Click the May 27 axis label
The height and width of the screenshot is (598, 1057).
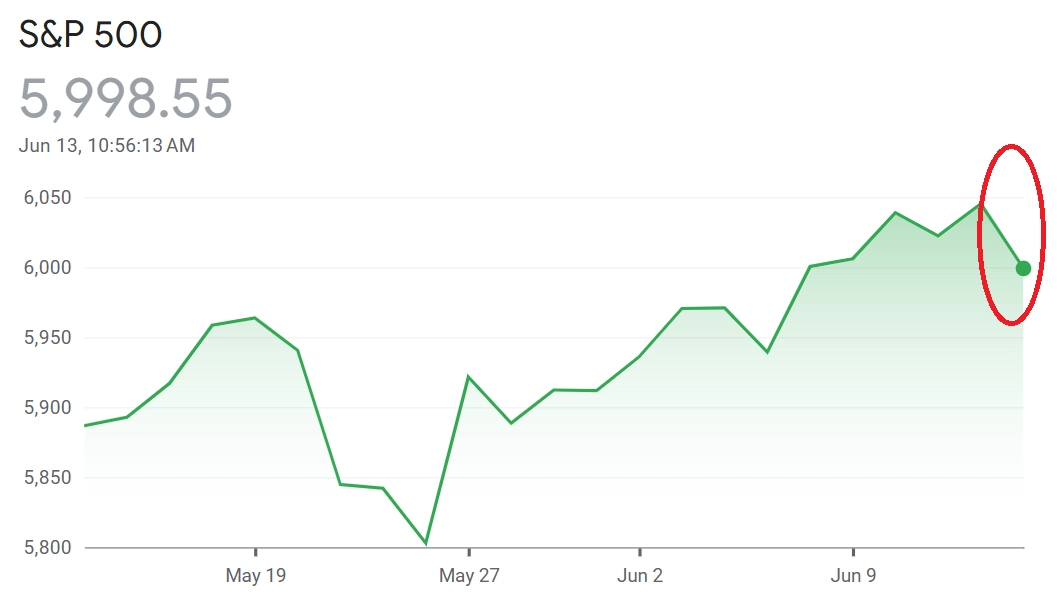469,575
